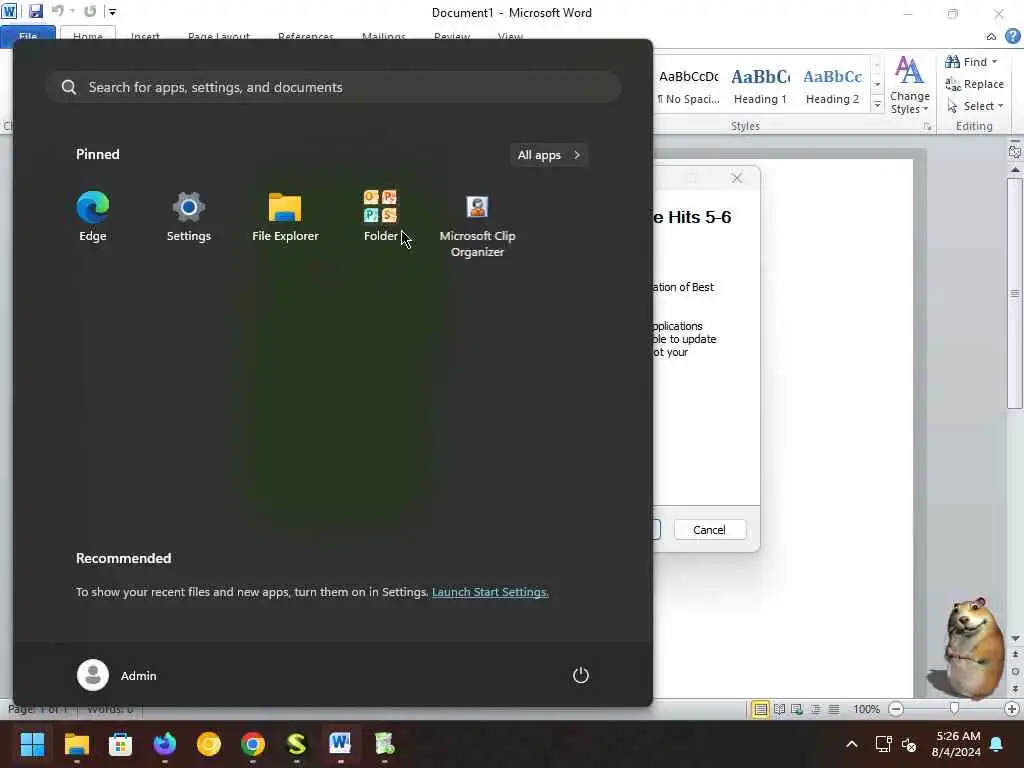Apply the No Spacing style
1024x768 pixels.
[x=688, y=86]
